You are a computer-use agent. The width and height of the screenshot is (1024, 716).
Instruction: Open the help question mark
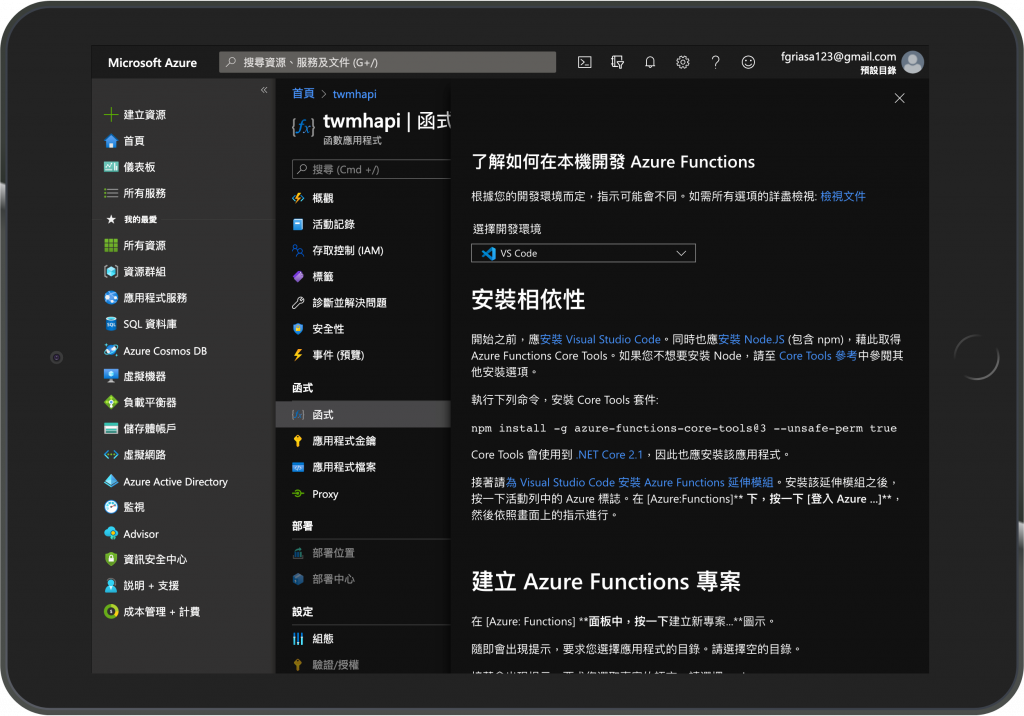(x=715, y=62)
